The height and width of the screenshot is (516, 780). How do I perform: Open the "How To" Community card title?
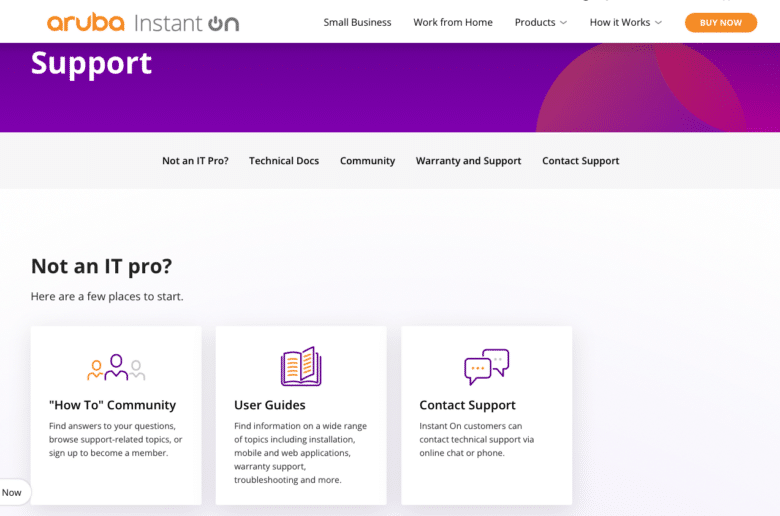112,405
